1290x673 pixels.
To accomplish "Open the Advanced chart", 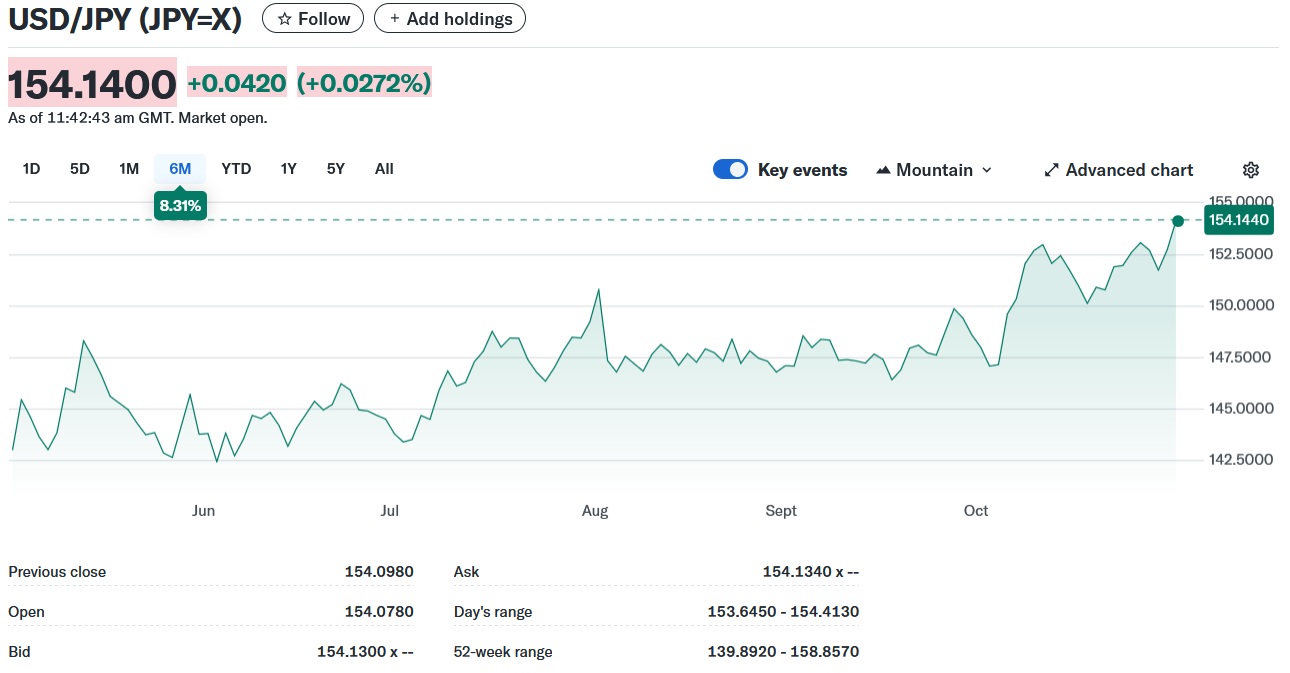I will (x=1119, y=170).
